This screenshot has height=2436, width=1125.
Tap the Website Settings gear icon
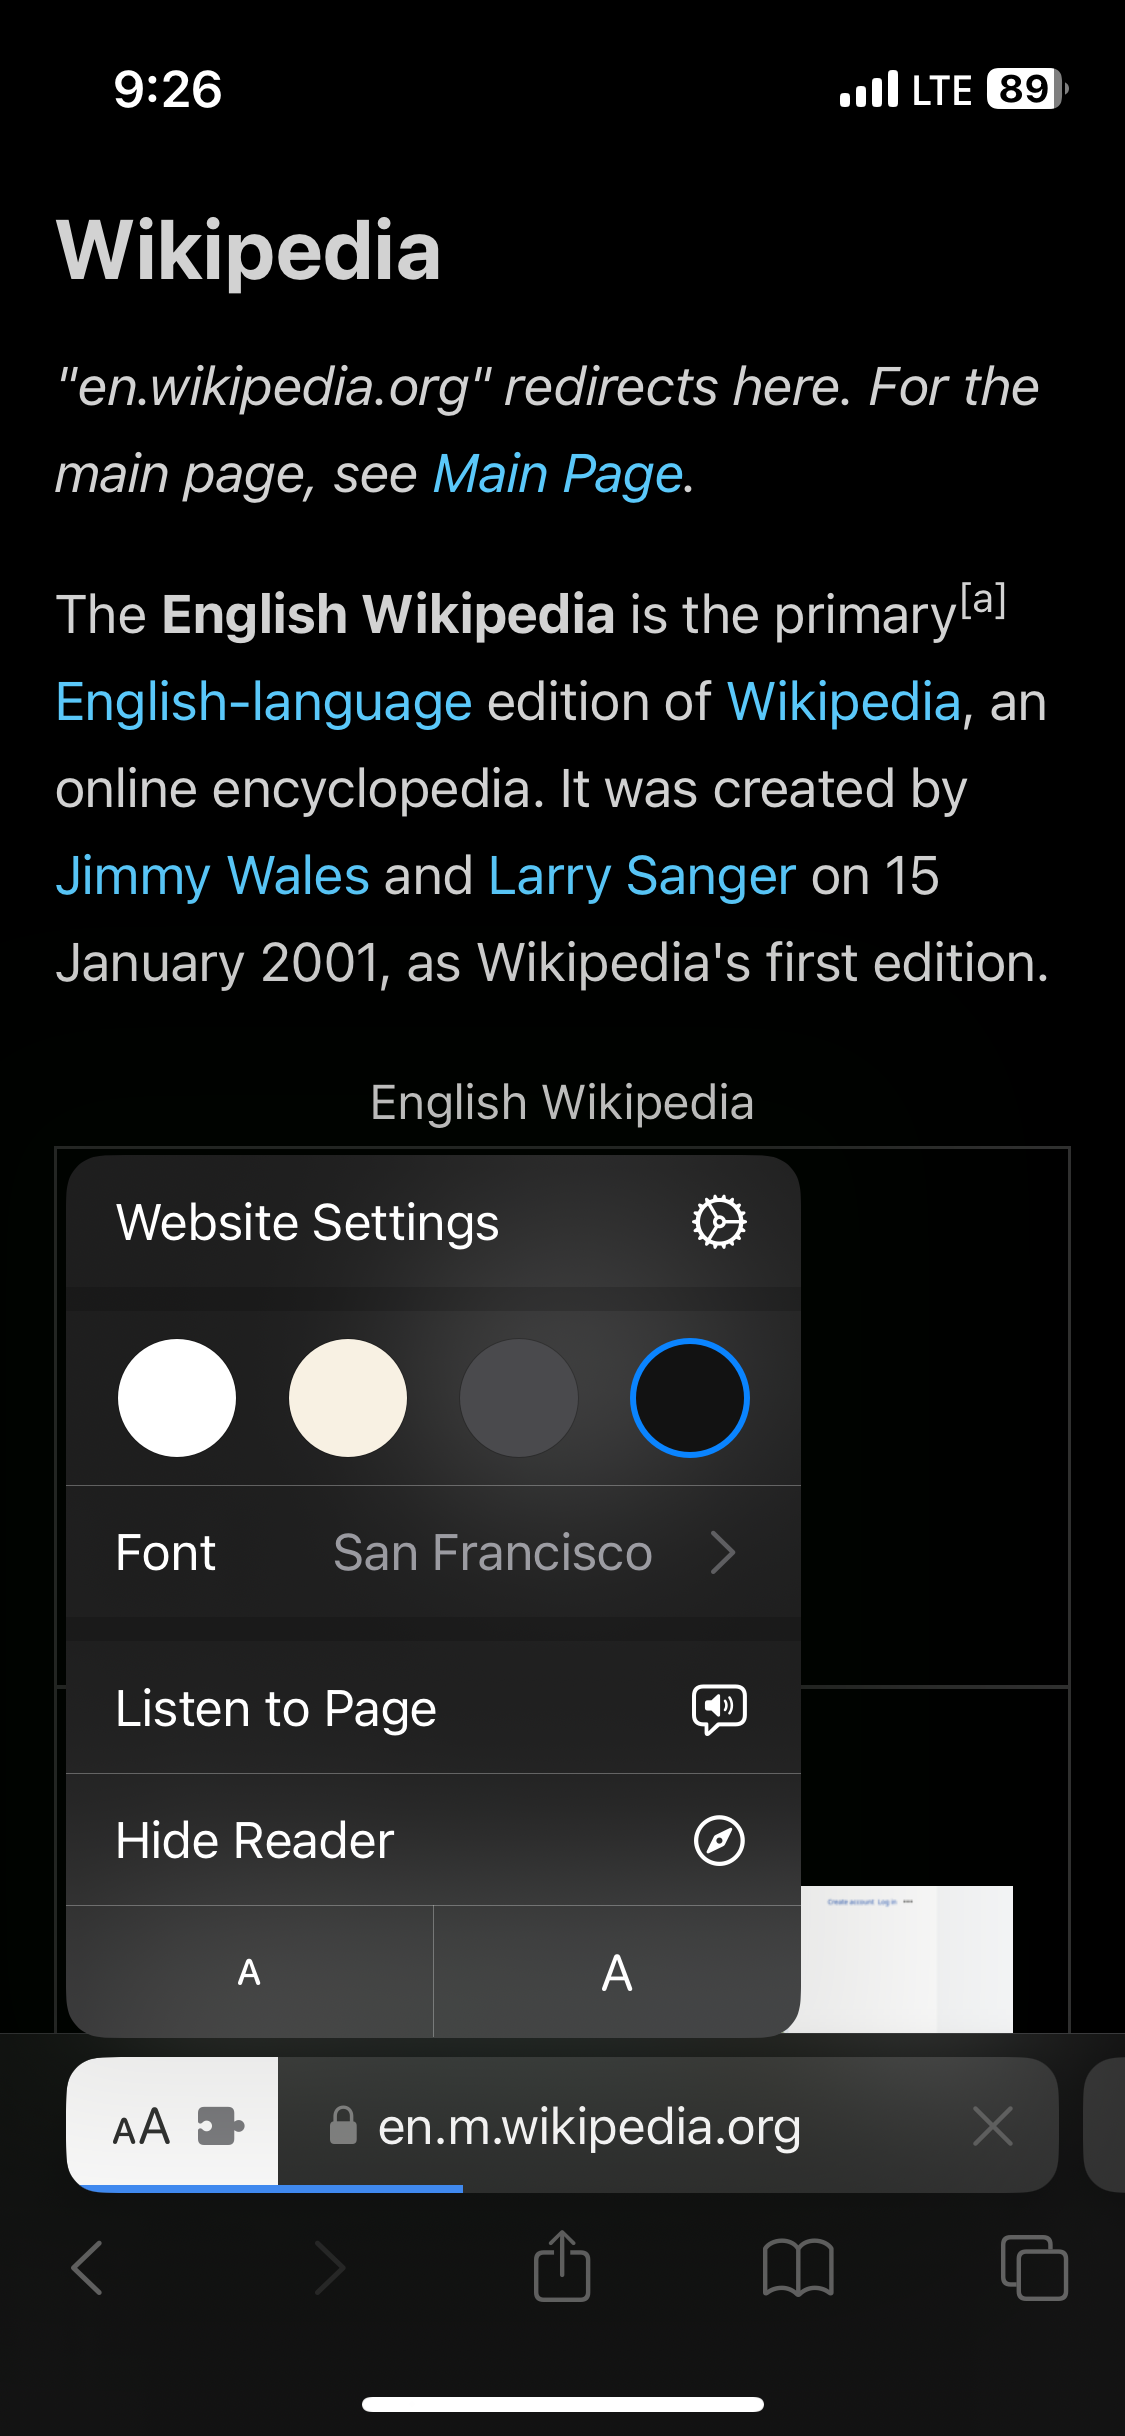719,1222
